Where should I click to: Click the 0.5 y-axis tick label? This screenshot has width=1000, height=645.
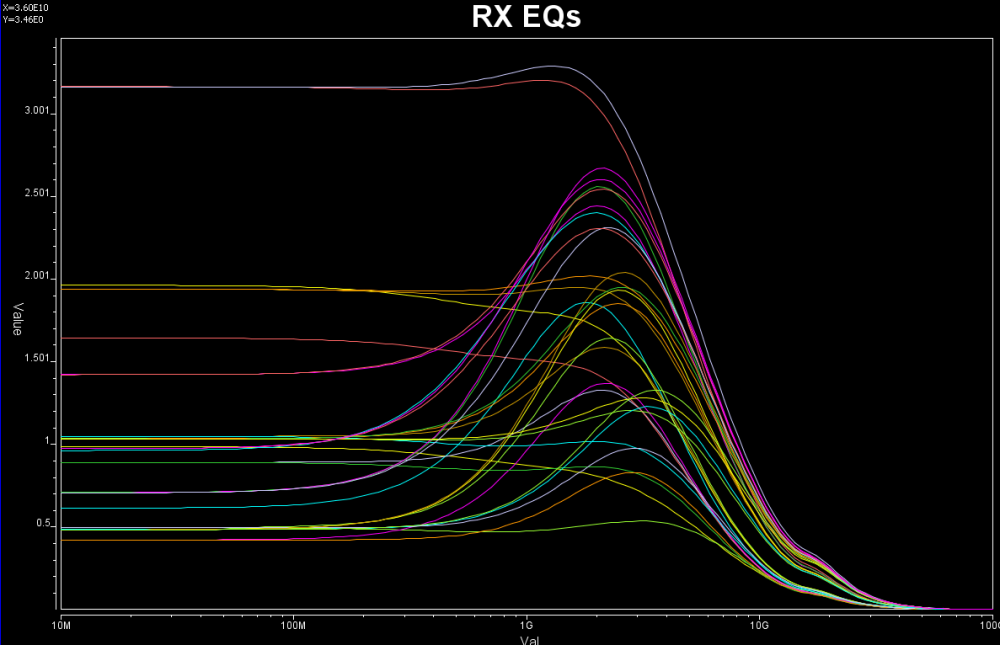44,524
